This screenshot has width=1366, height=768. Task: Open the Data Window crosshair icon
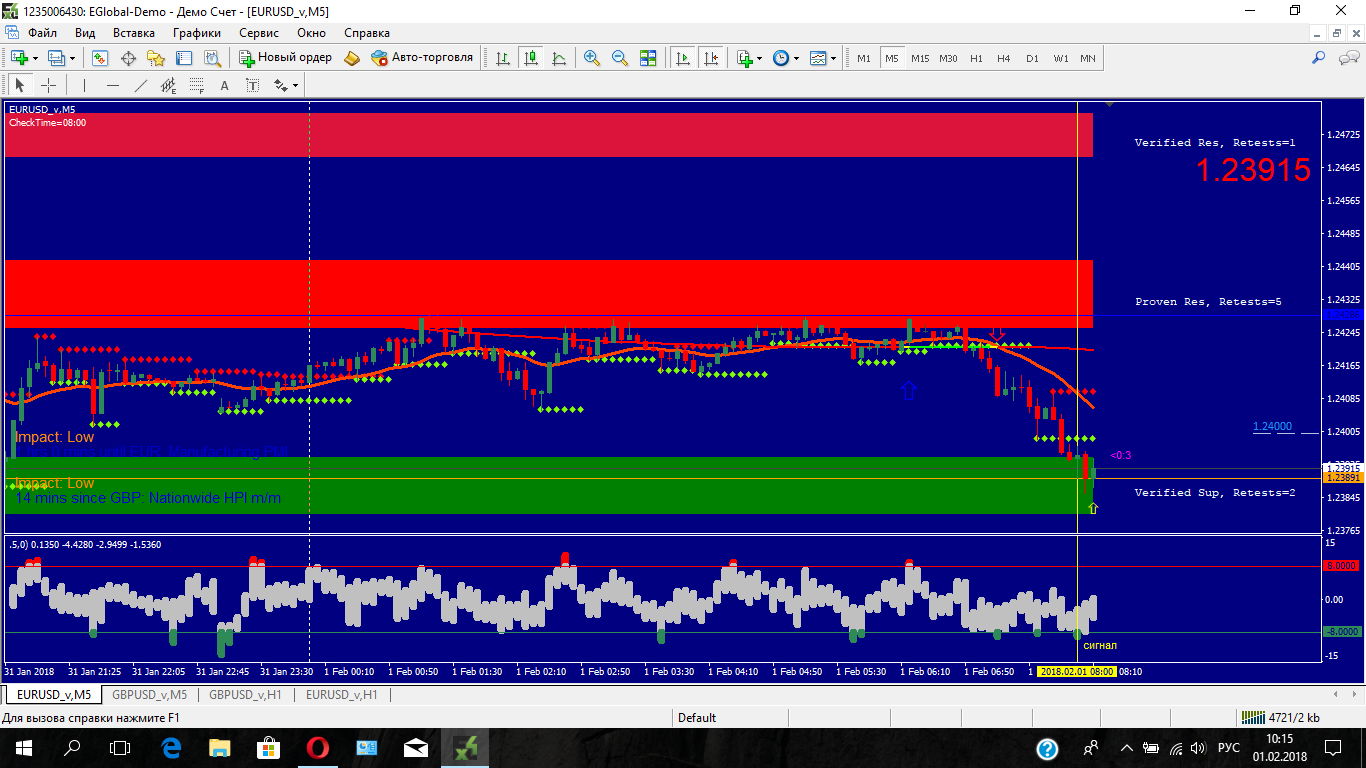click(x=128, y=58)
